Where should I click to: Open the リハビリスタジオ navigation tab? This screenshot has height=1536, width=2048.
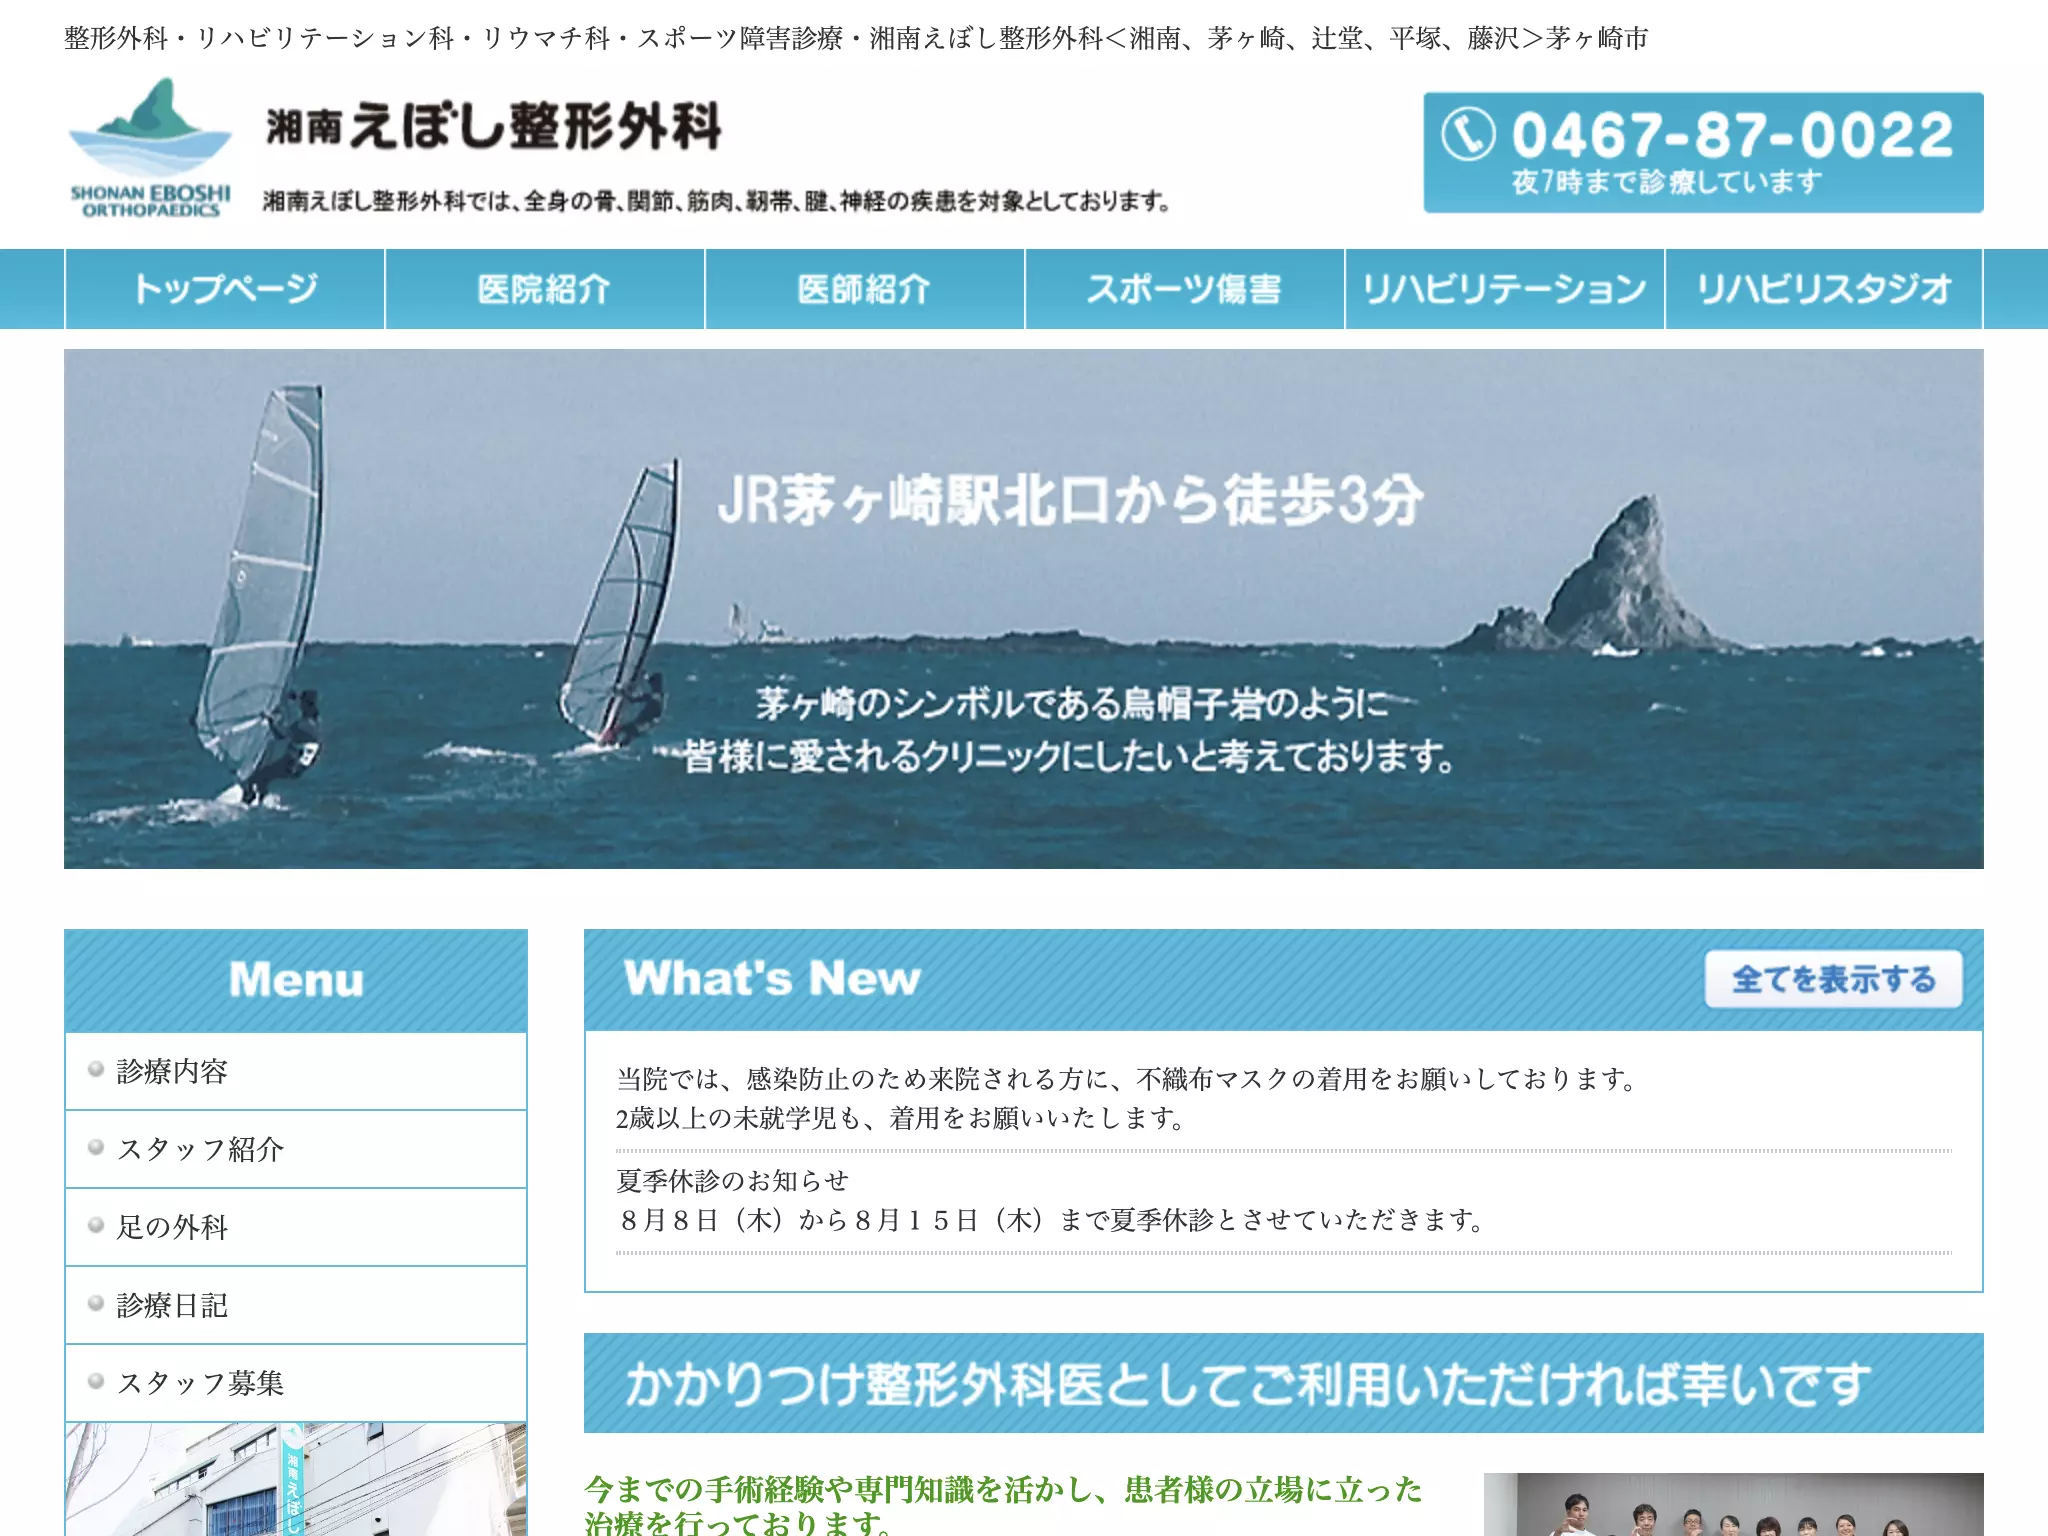(1824, 289)
